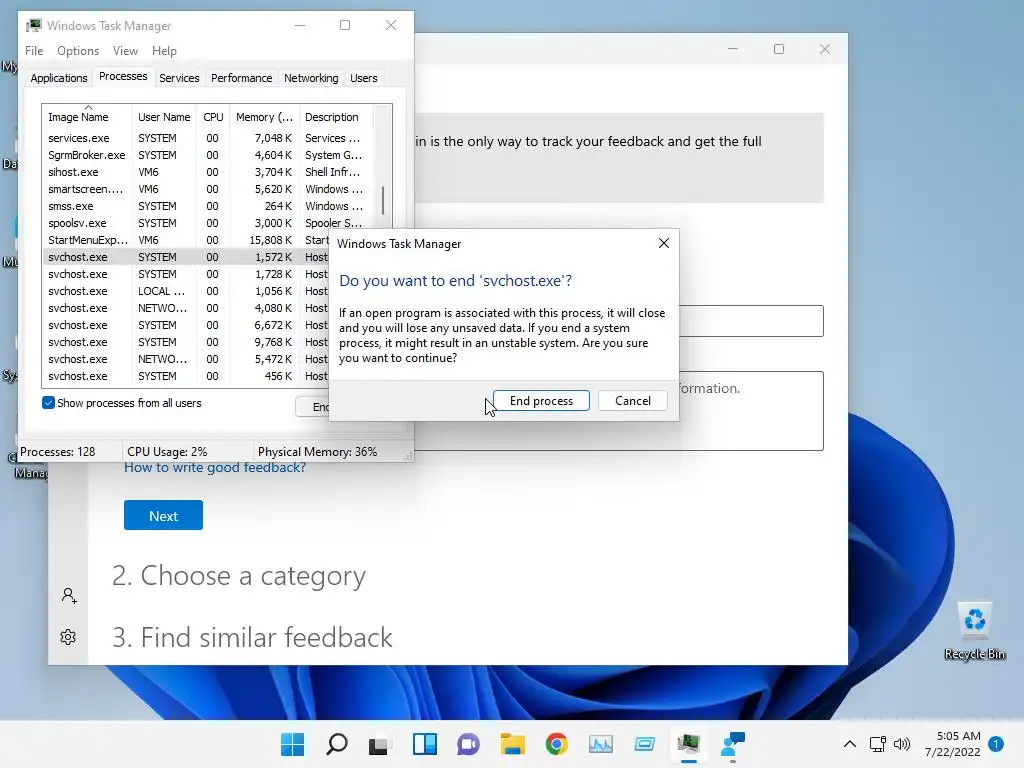Open the File menu
The height and width of the screenshot is (768, 1024).
coord(34,51)
